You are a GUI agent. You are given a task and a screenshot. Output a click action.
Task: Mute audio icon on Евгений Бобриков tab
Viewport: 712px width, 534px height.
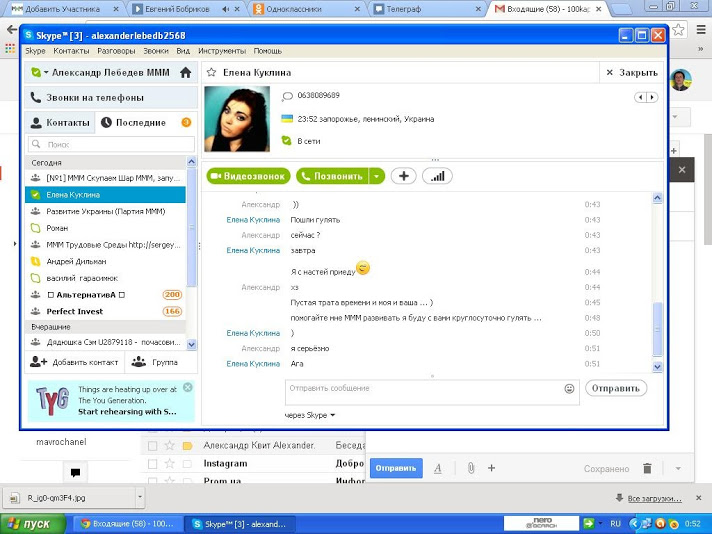225,9
